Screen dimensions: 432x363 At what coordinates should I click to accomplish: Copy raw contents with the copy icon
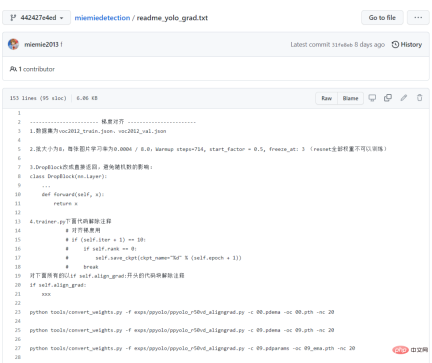tap(388, 98)
